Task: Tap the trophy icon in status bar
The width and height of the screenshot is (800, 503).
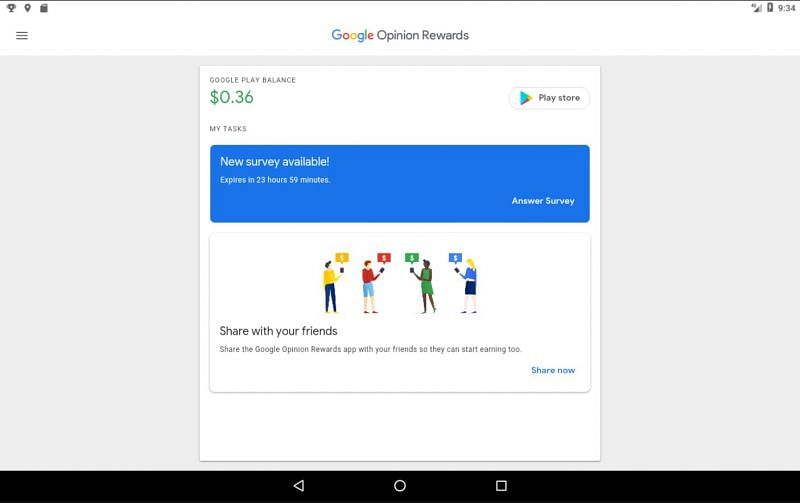Action: click(11, 8)
